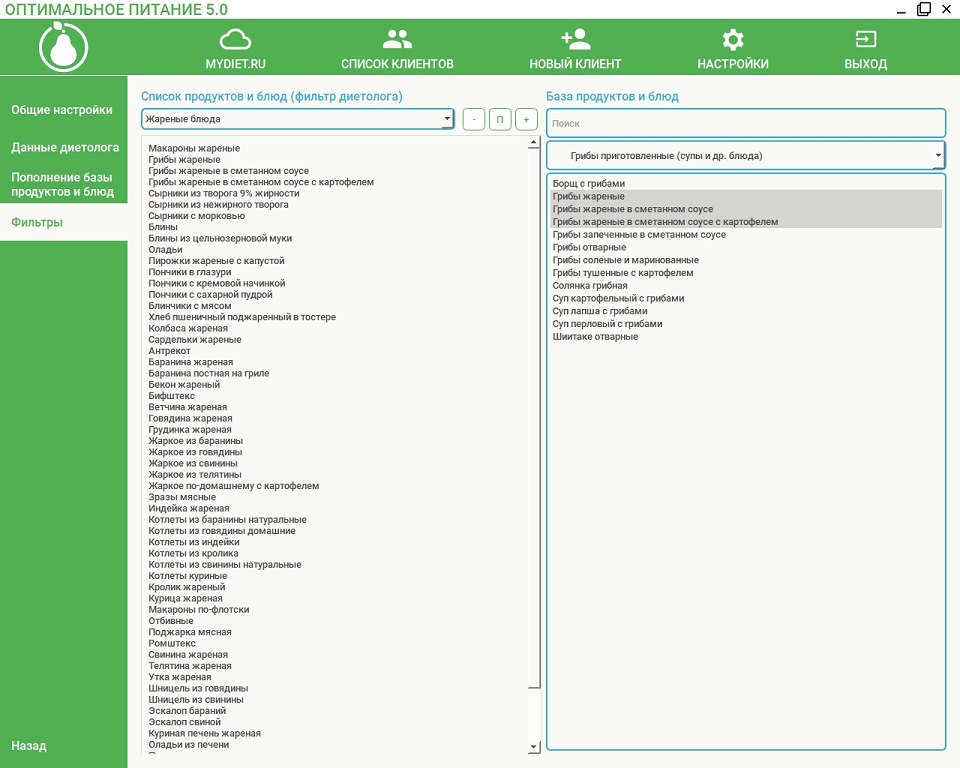Click the pear logo icon
Image resolution: width=960 pixels, height=768 pixels.
(63, 47)
